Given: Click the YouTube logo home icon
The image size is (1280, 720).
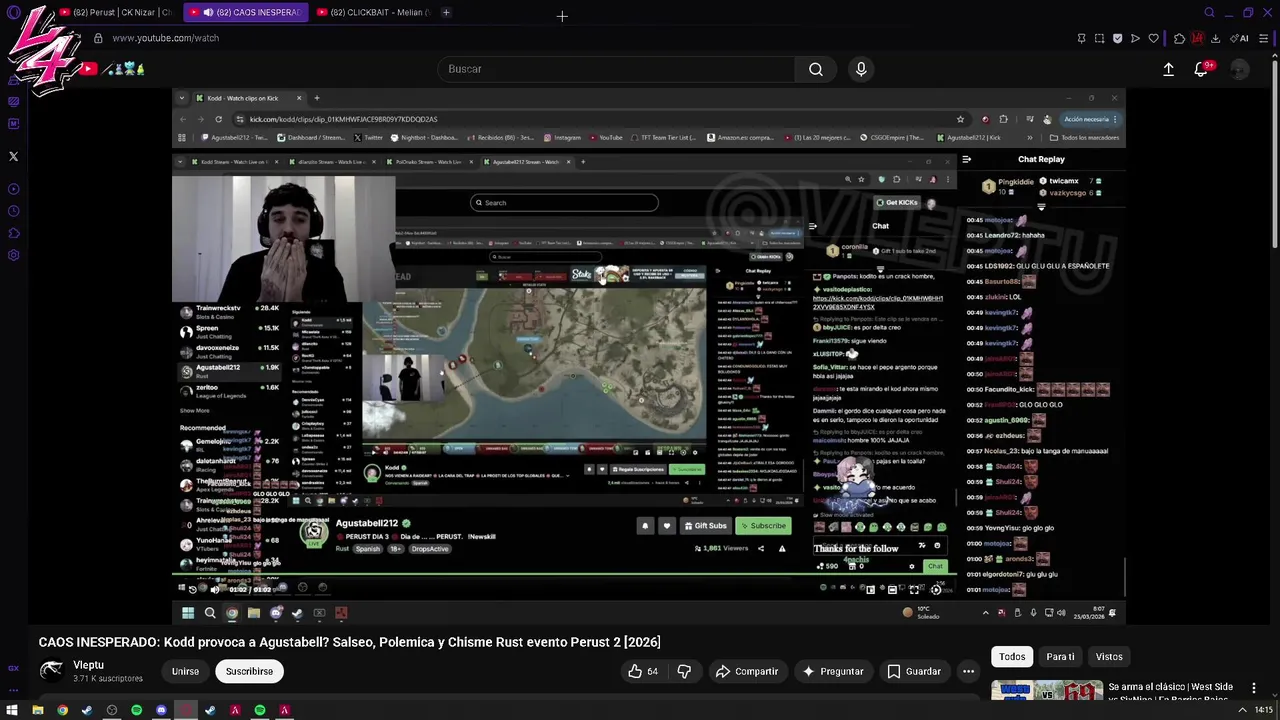Looking at the screenshot, I should click(88, 69).
